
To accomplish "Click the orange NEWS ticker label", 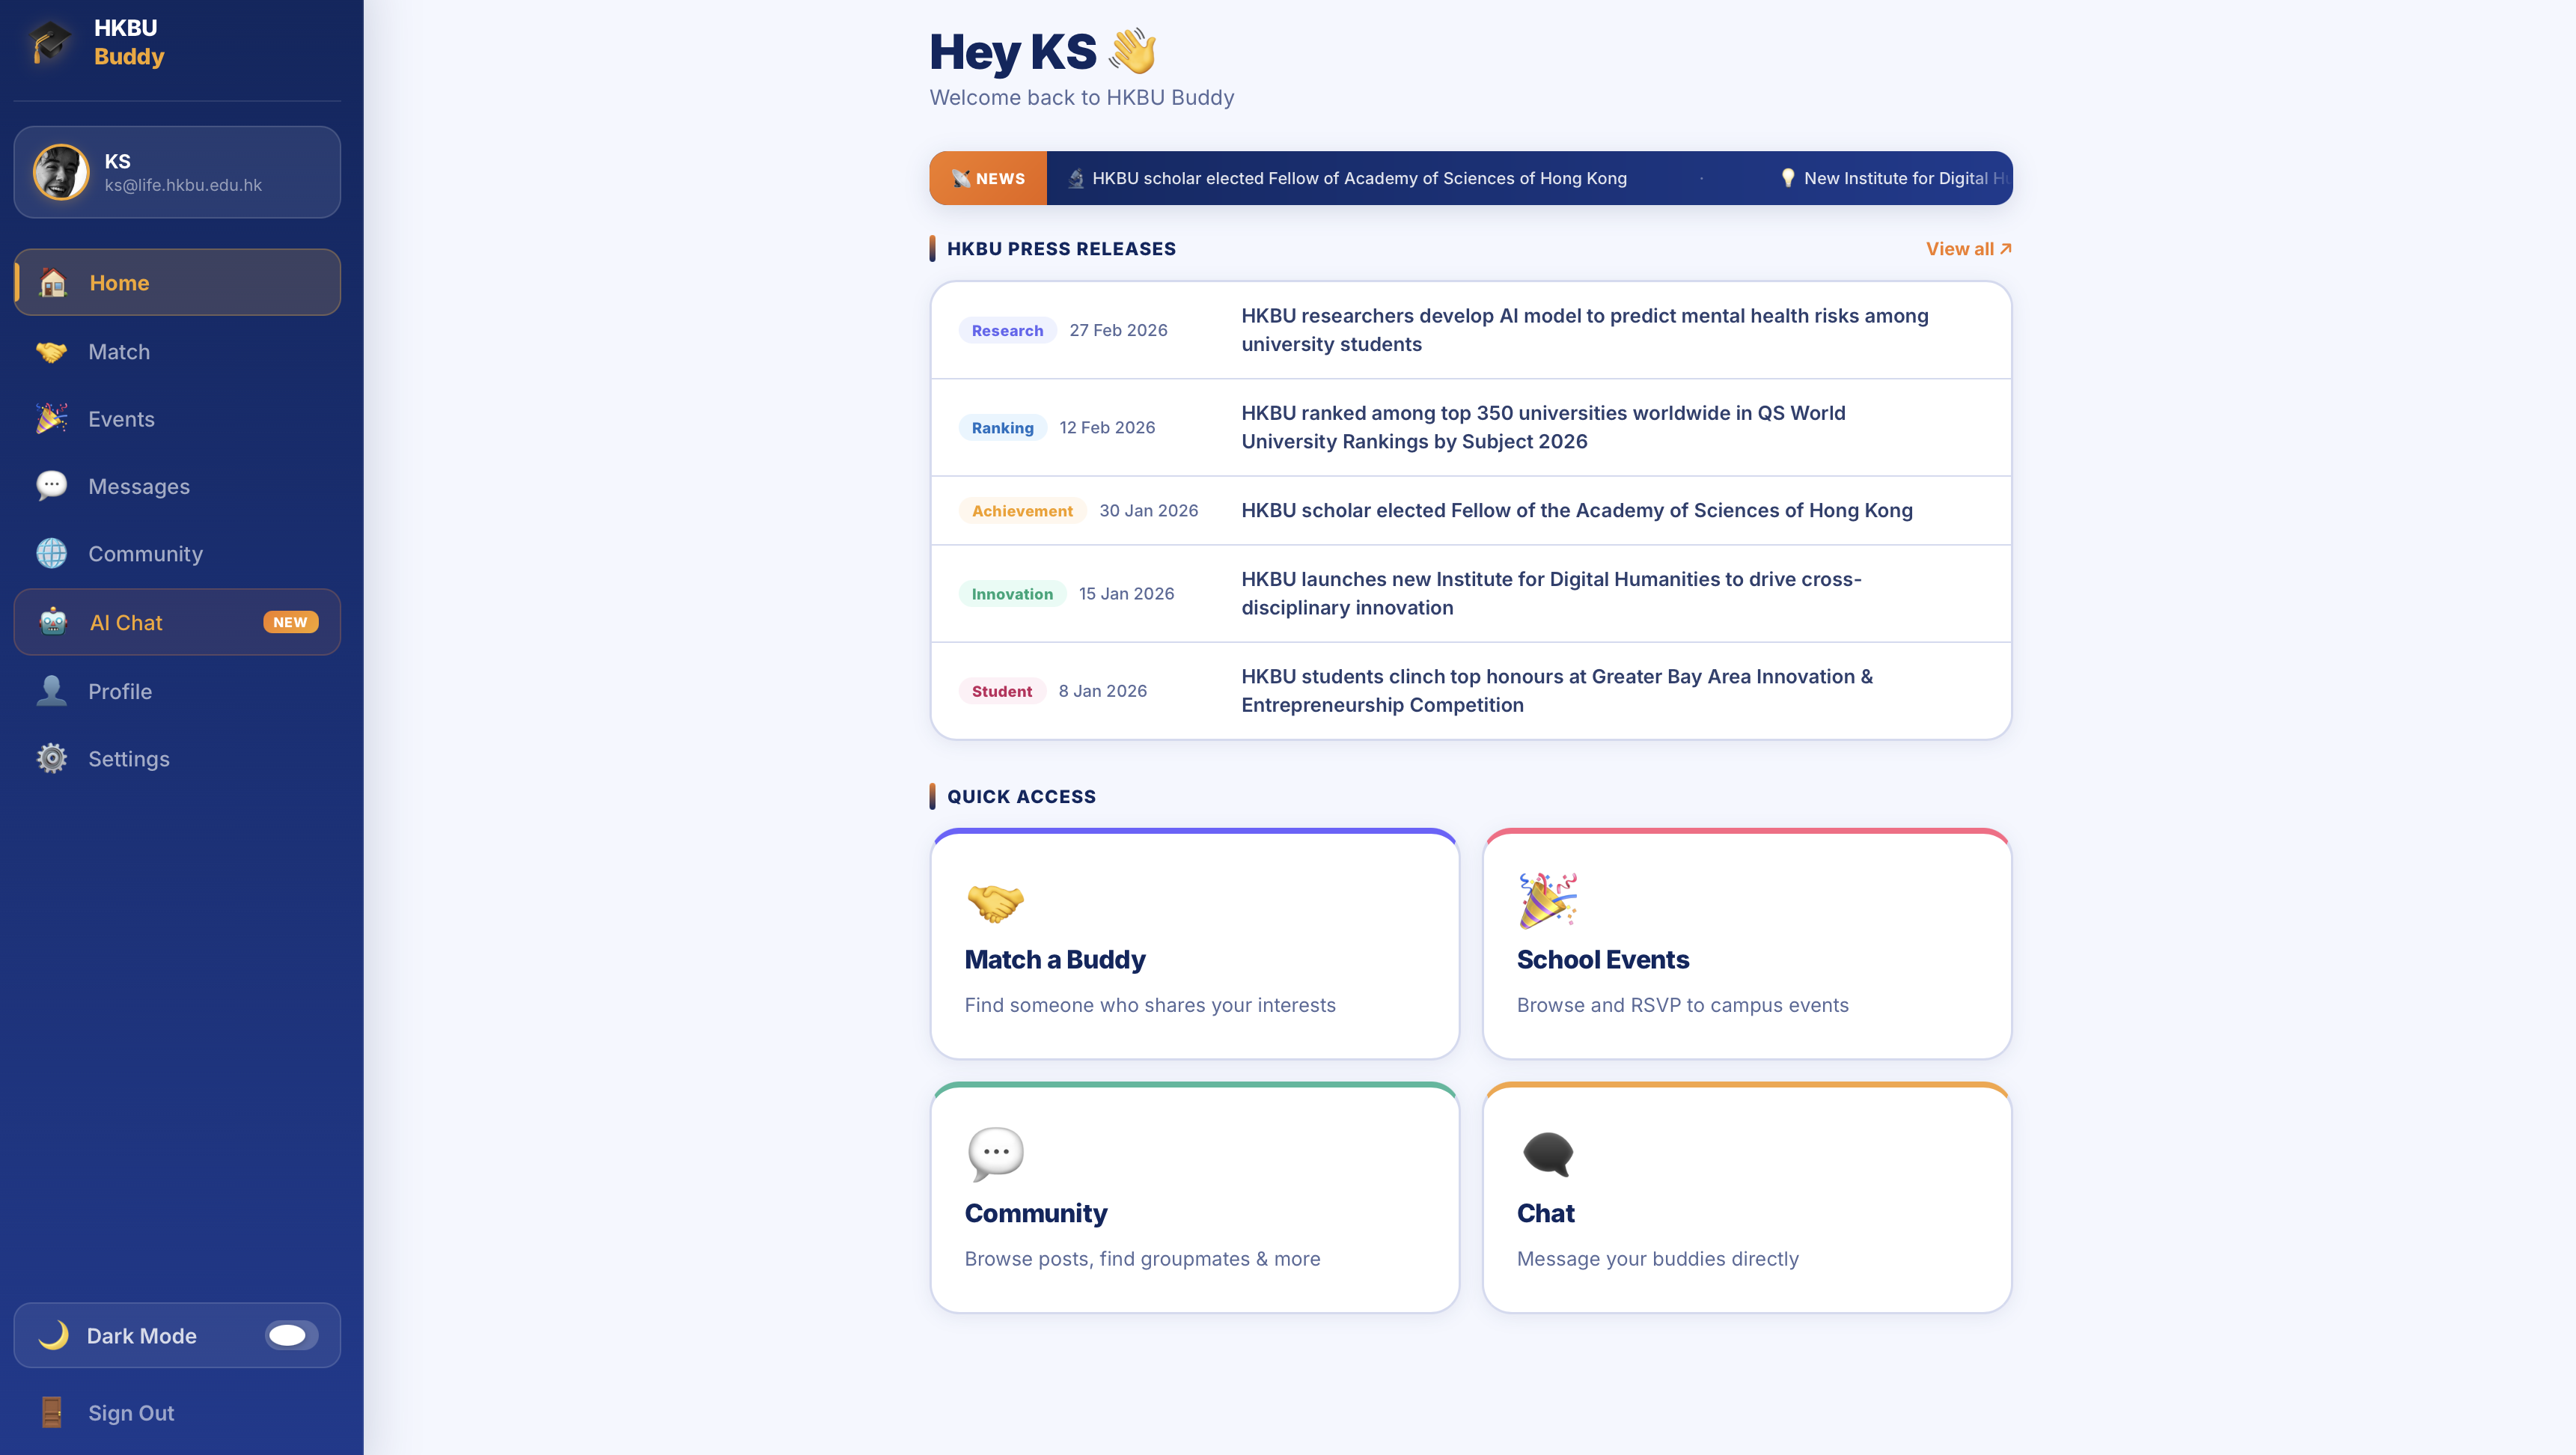I will pos(988,178).
